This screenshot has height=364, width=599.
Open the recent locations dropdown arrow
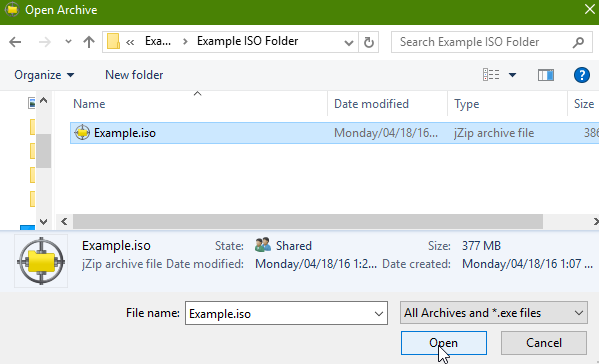68,41
